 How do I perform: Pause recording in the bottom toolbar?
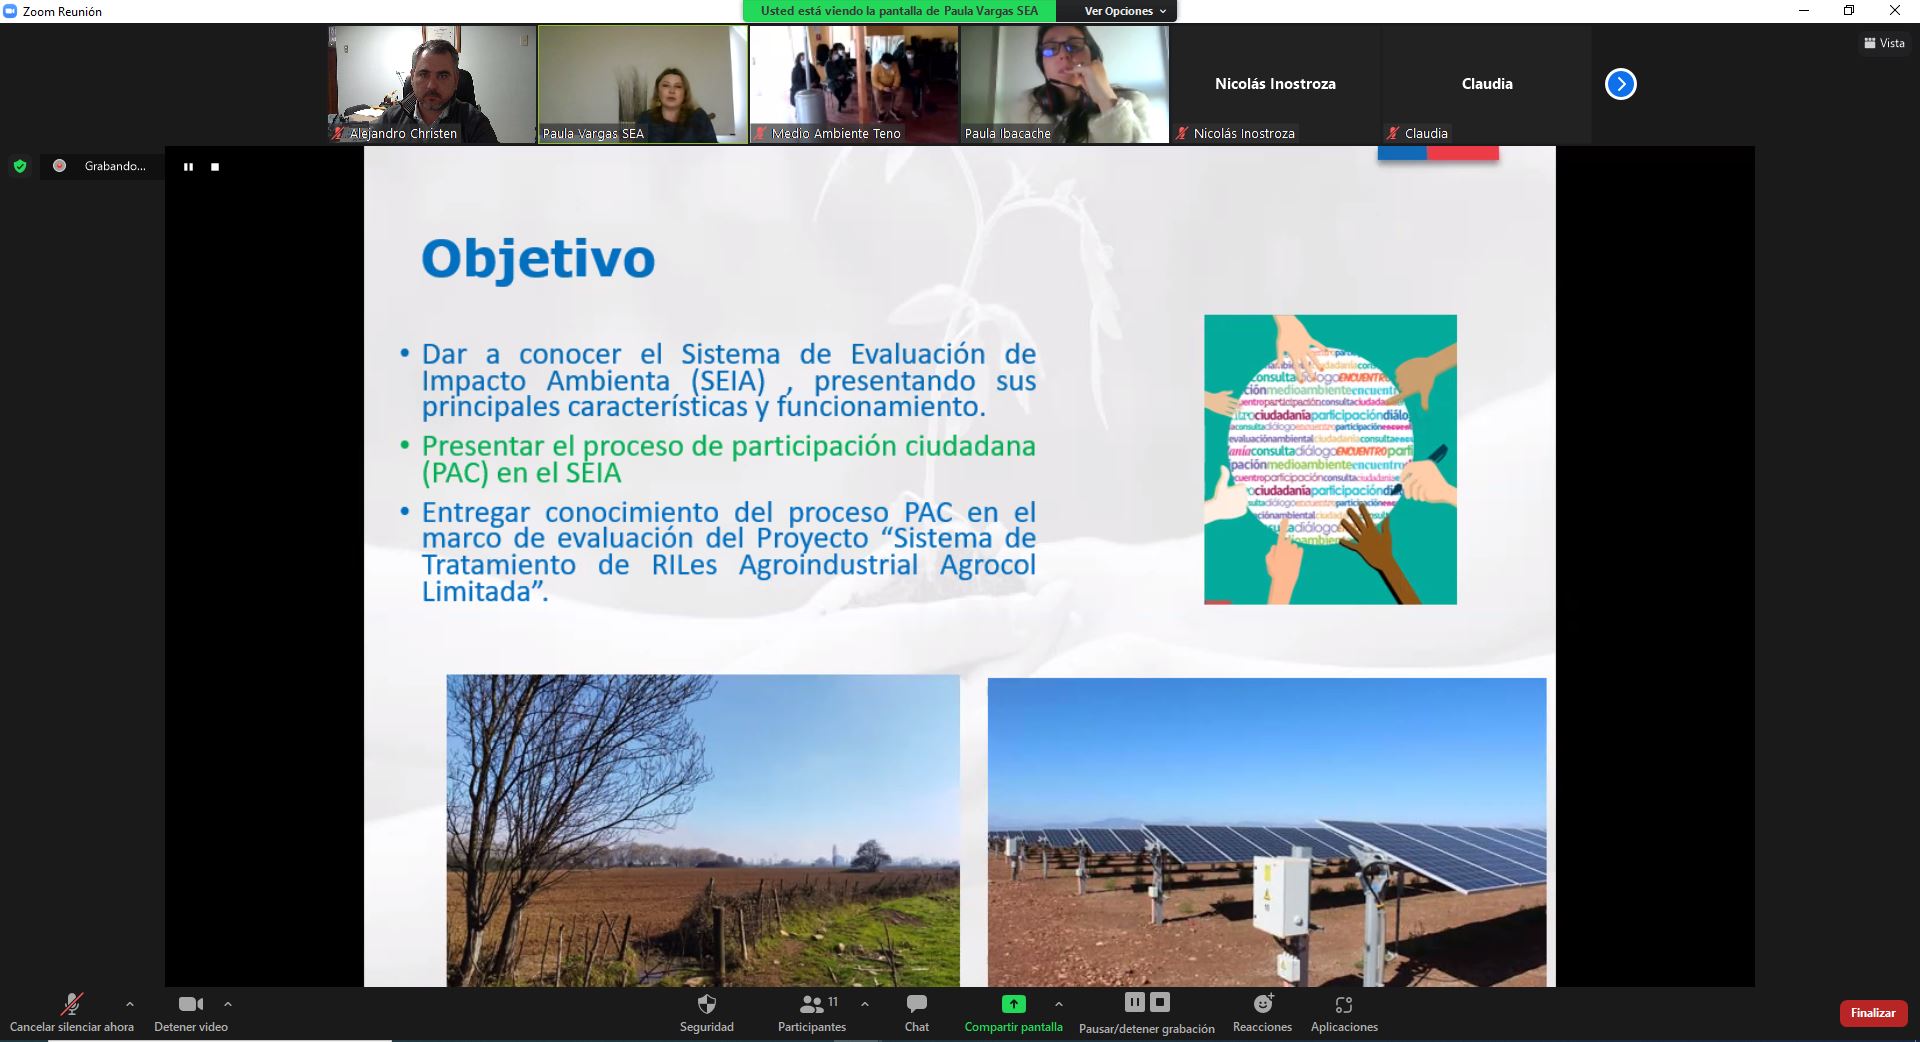(1134, 1002)
